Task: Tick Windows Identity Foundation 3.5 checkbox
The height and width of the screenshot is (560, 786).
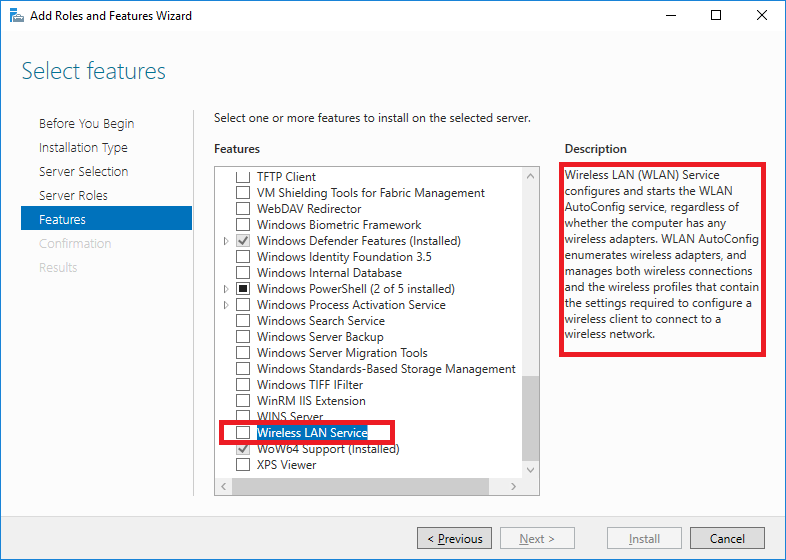Action: tap(243, 257)
